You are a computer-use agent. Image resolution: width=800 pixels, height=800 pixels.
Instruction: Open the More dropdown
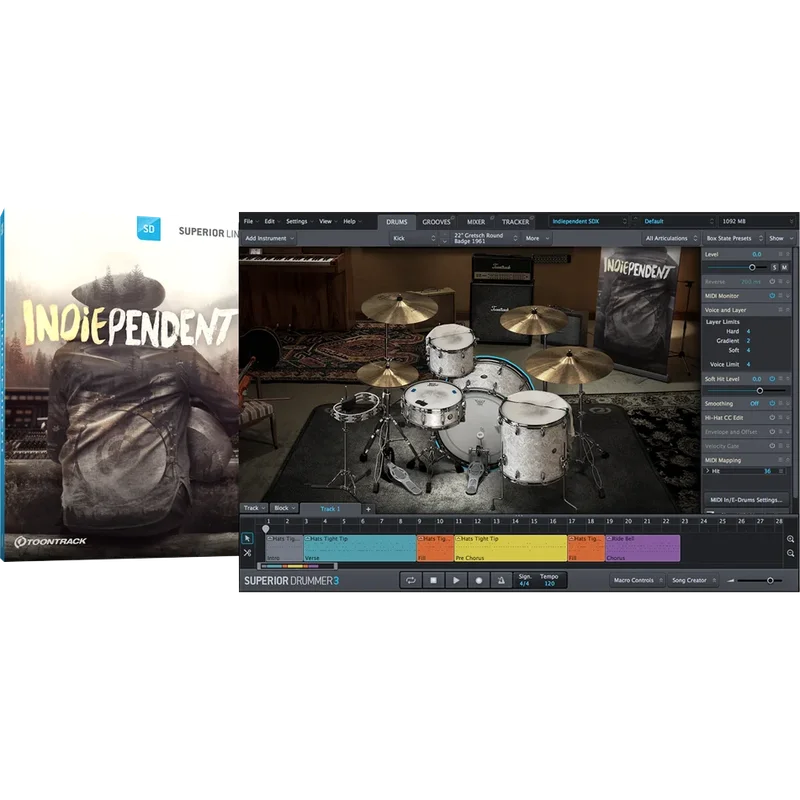(x=537, y=238)
